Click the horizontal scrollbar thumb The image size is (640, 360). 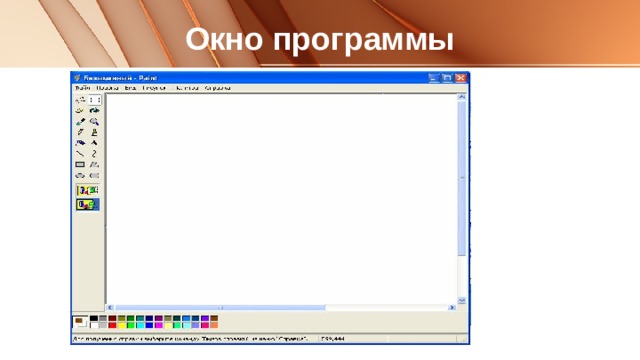[220, 307]
